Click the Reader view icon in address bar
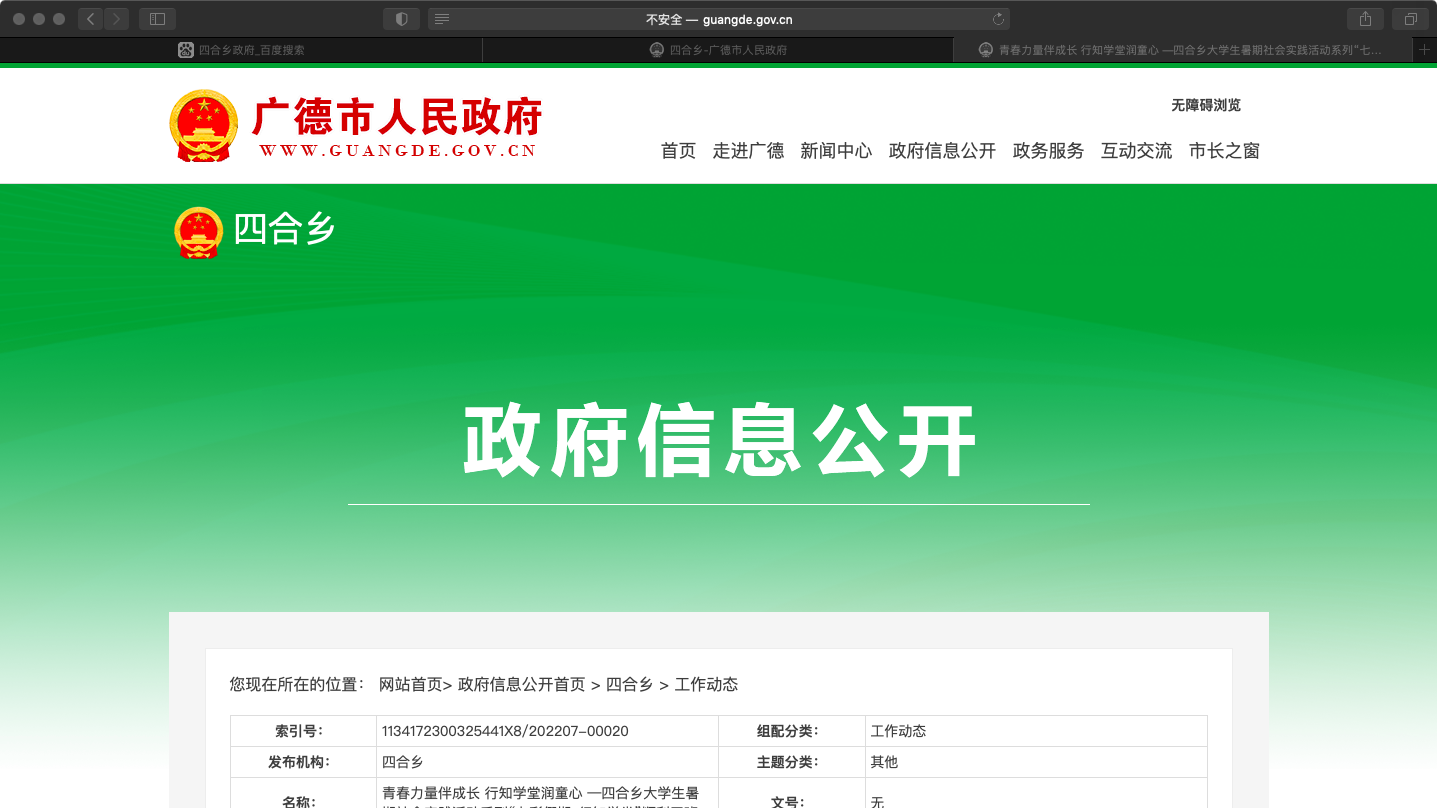The width and height of the screenshot is (1437, 808). [x=442, y=19]
